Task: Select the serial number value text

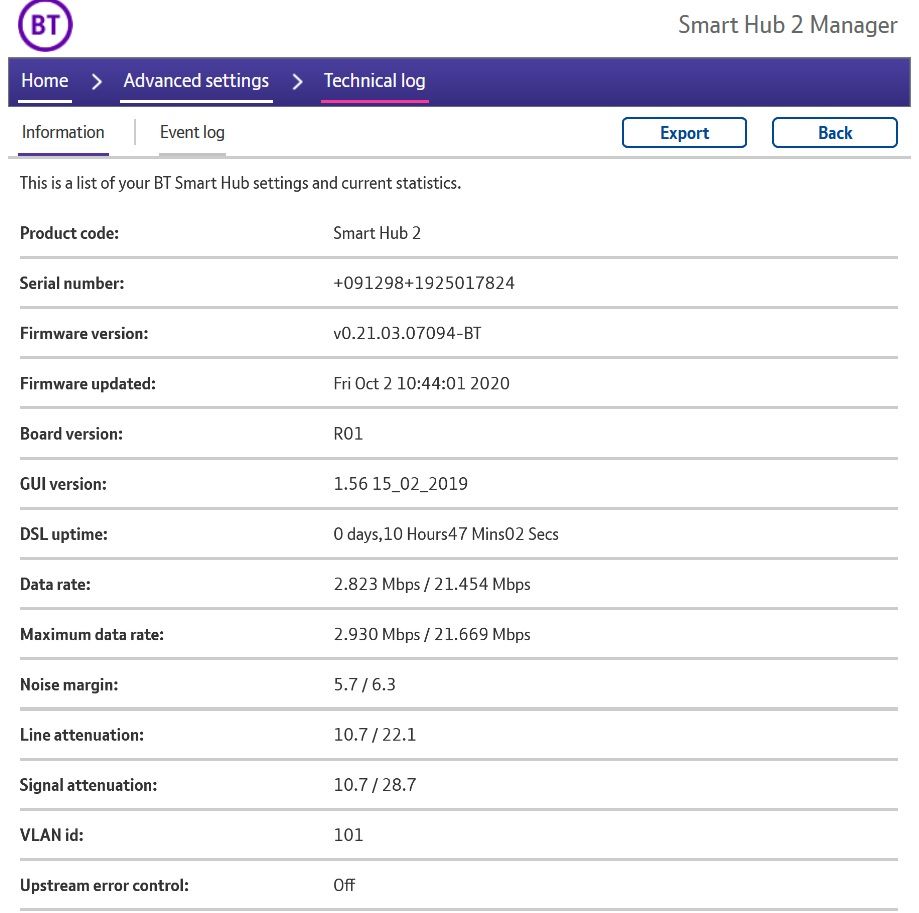Action: tap(424, 283)
